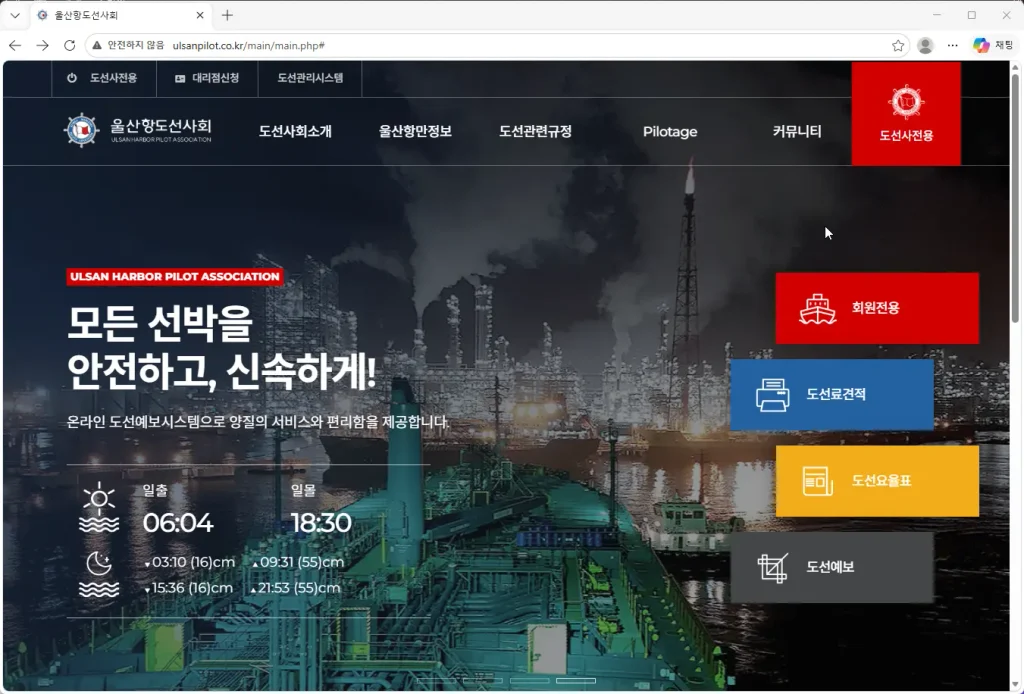Screen dimensions: 1024x694
Task: Click the 일출 label
Action: 155,490
